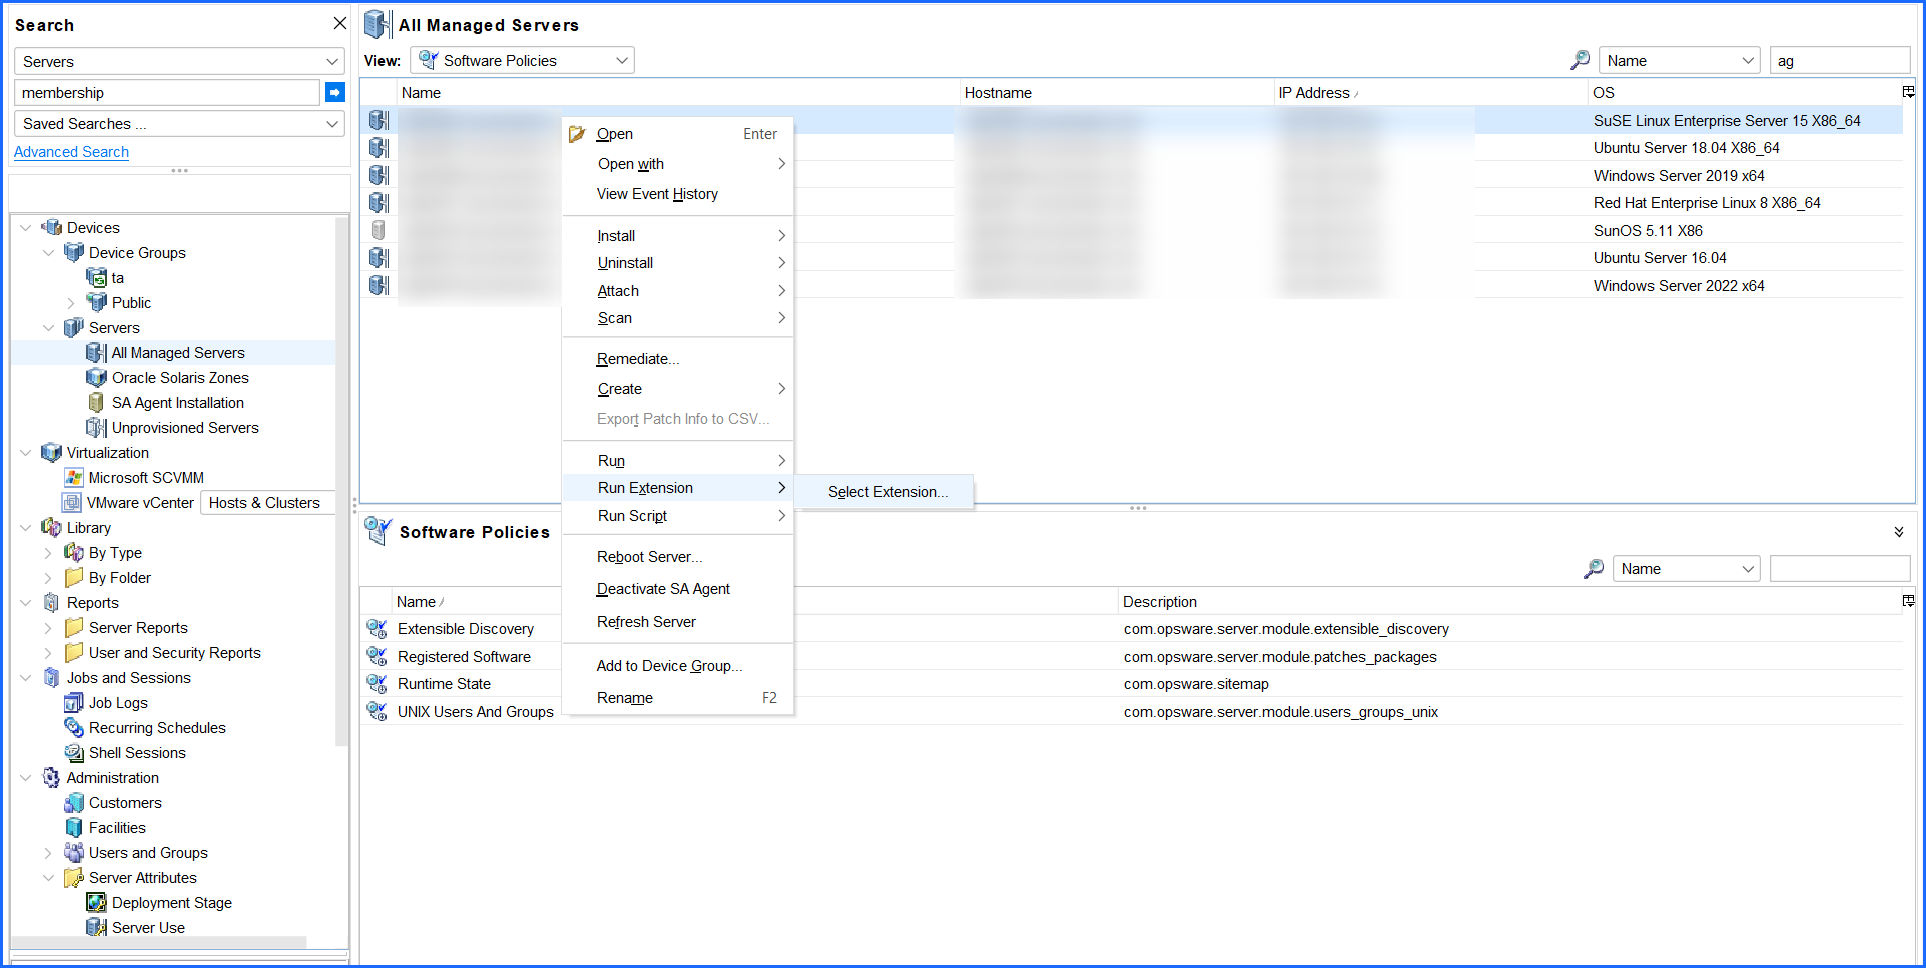Close the Search panel

pos(339,22)
